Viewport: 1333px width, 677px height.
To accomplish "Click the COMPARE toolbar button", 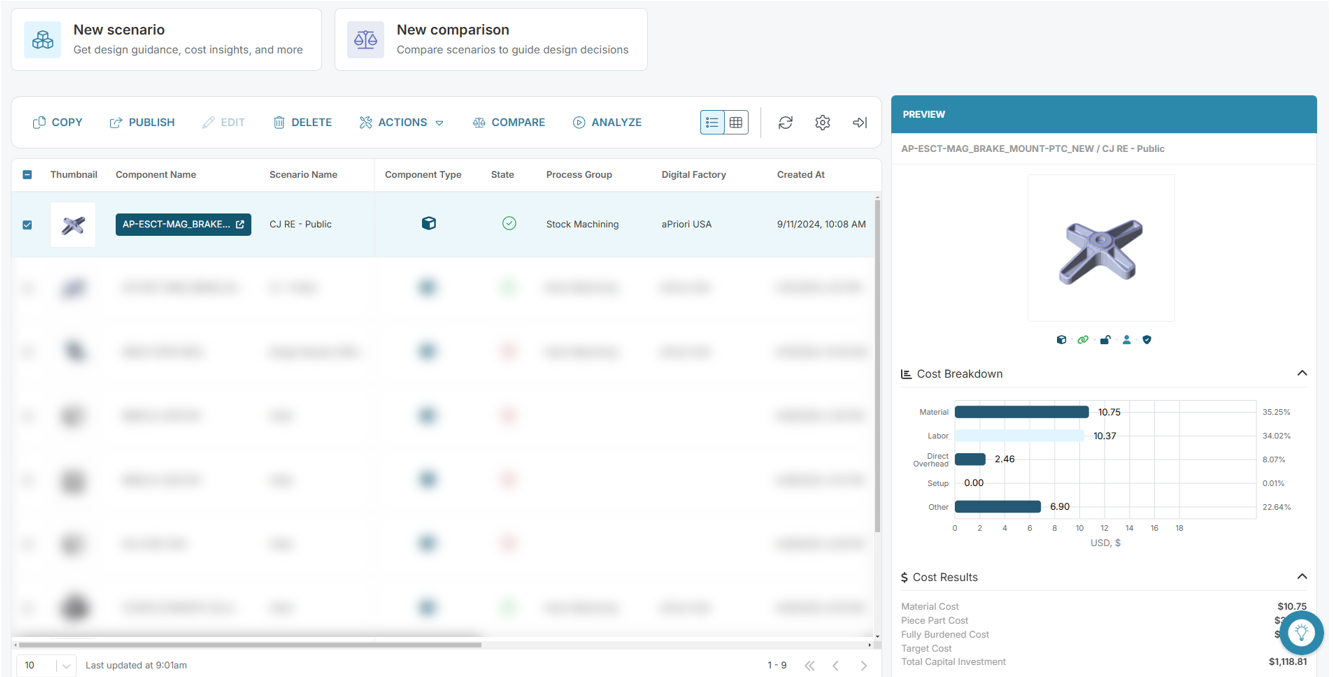I will 509,122.
